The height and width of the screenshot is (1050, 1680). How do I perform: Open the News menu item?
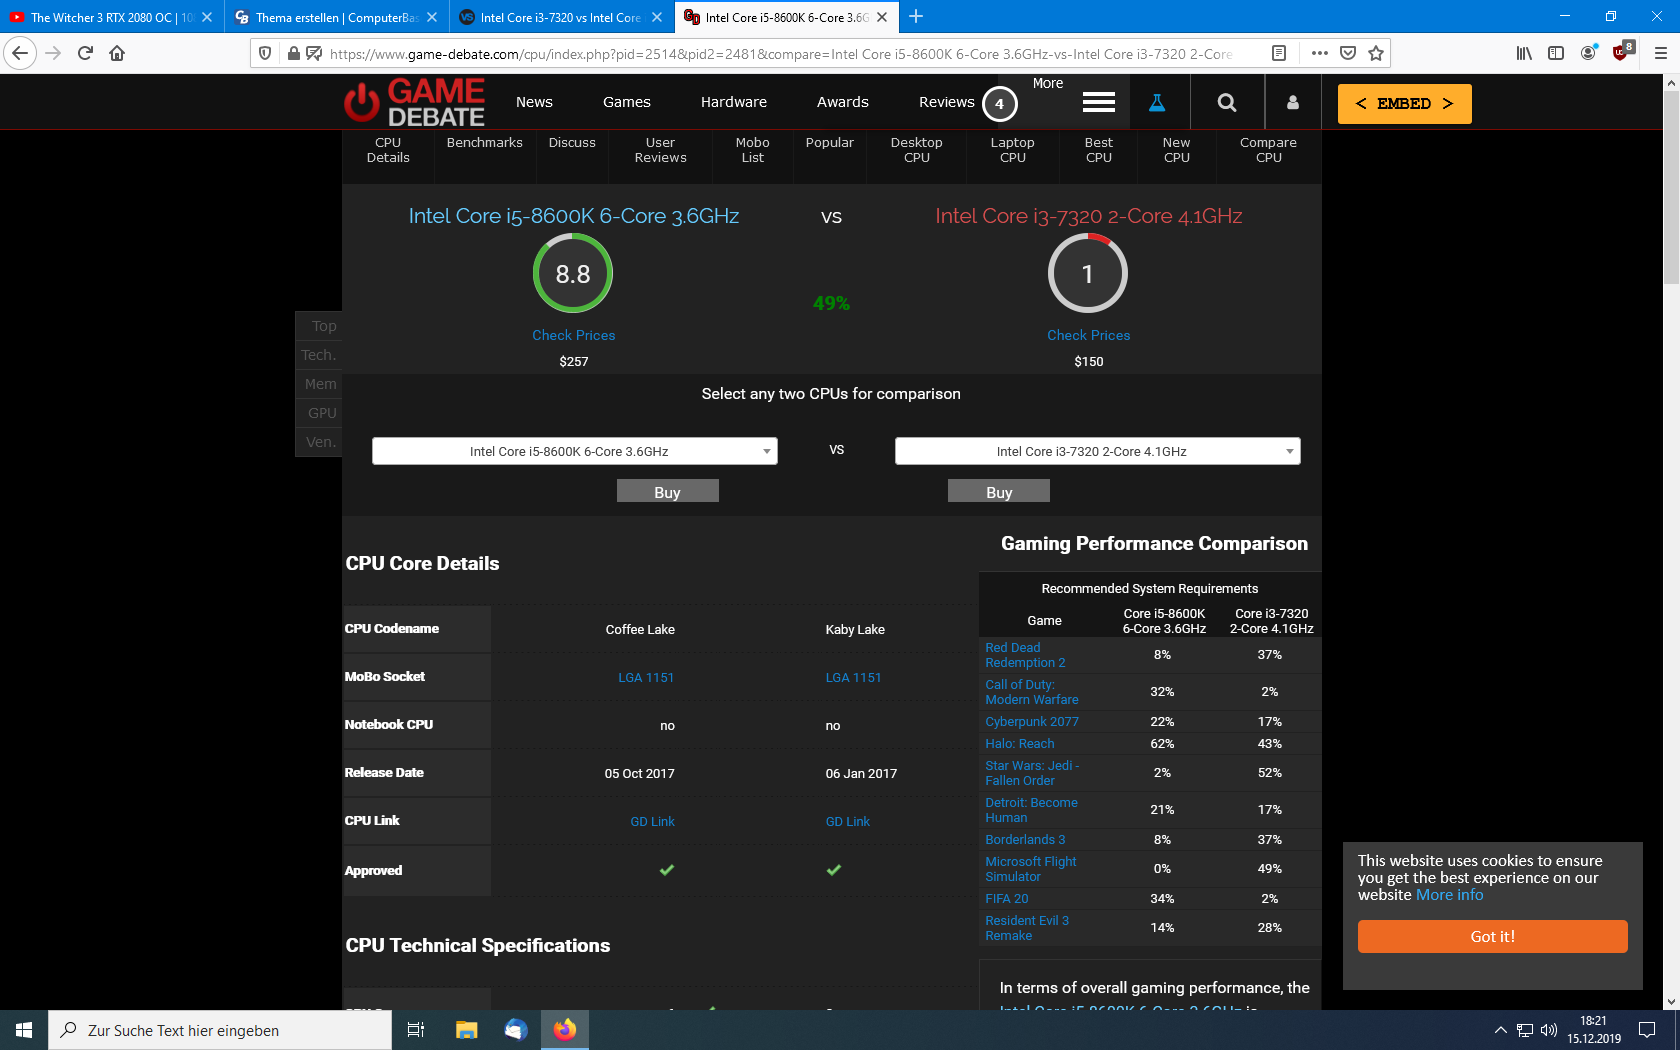pyautogui.click(x=534, y=102)
